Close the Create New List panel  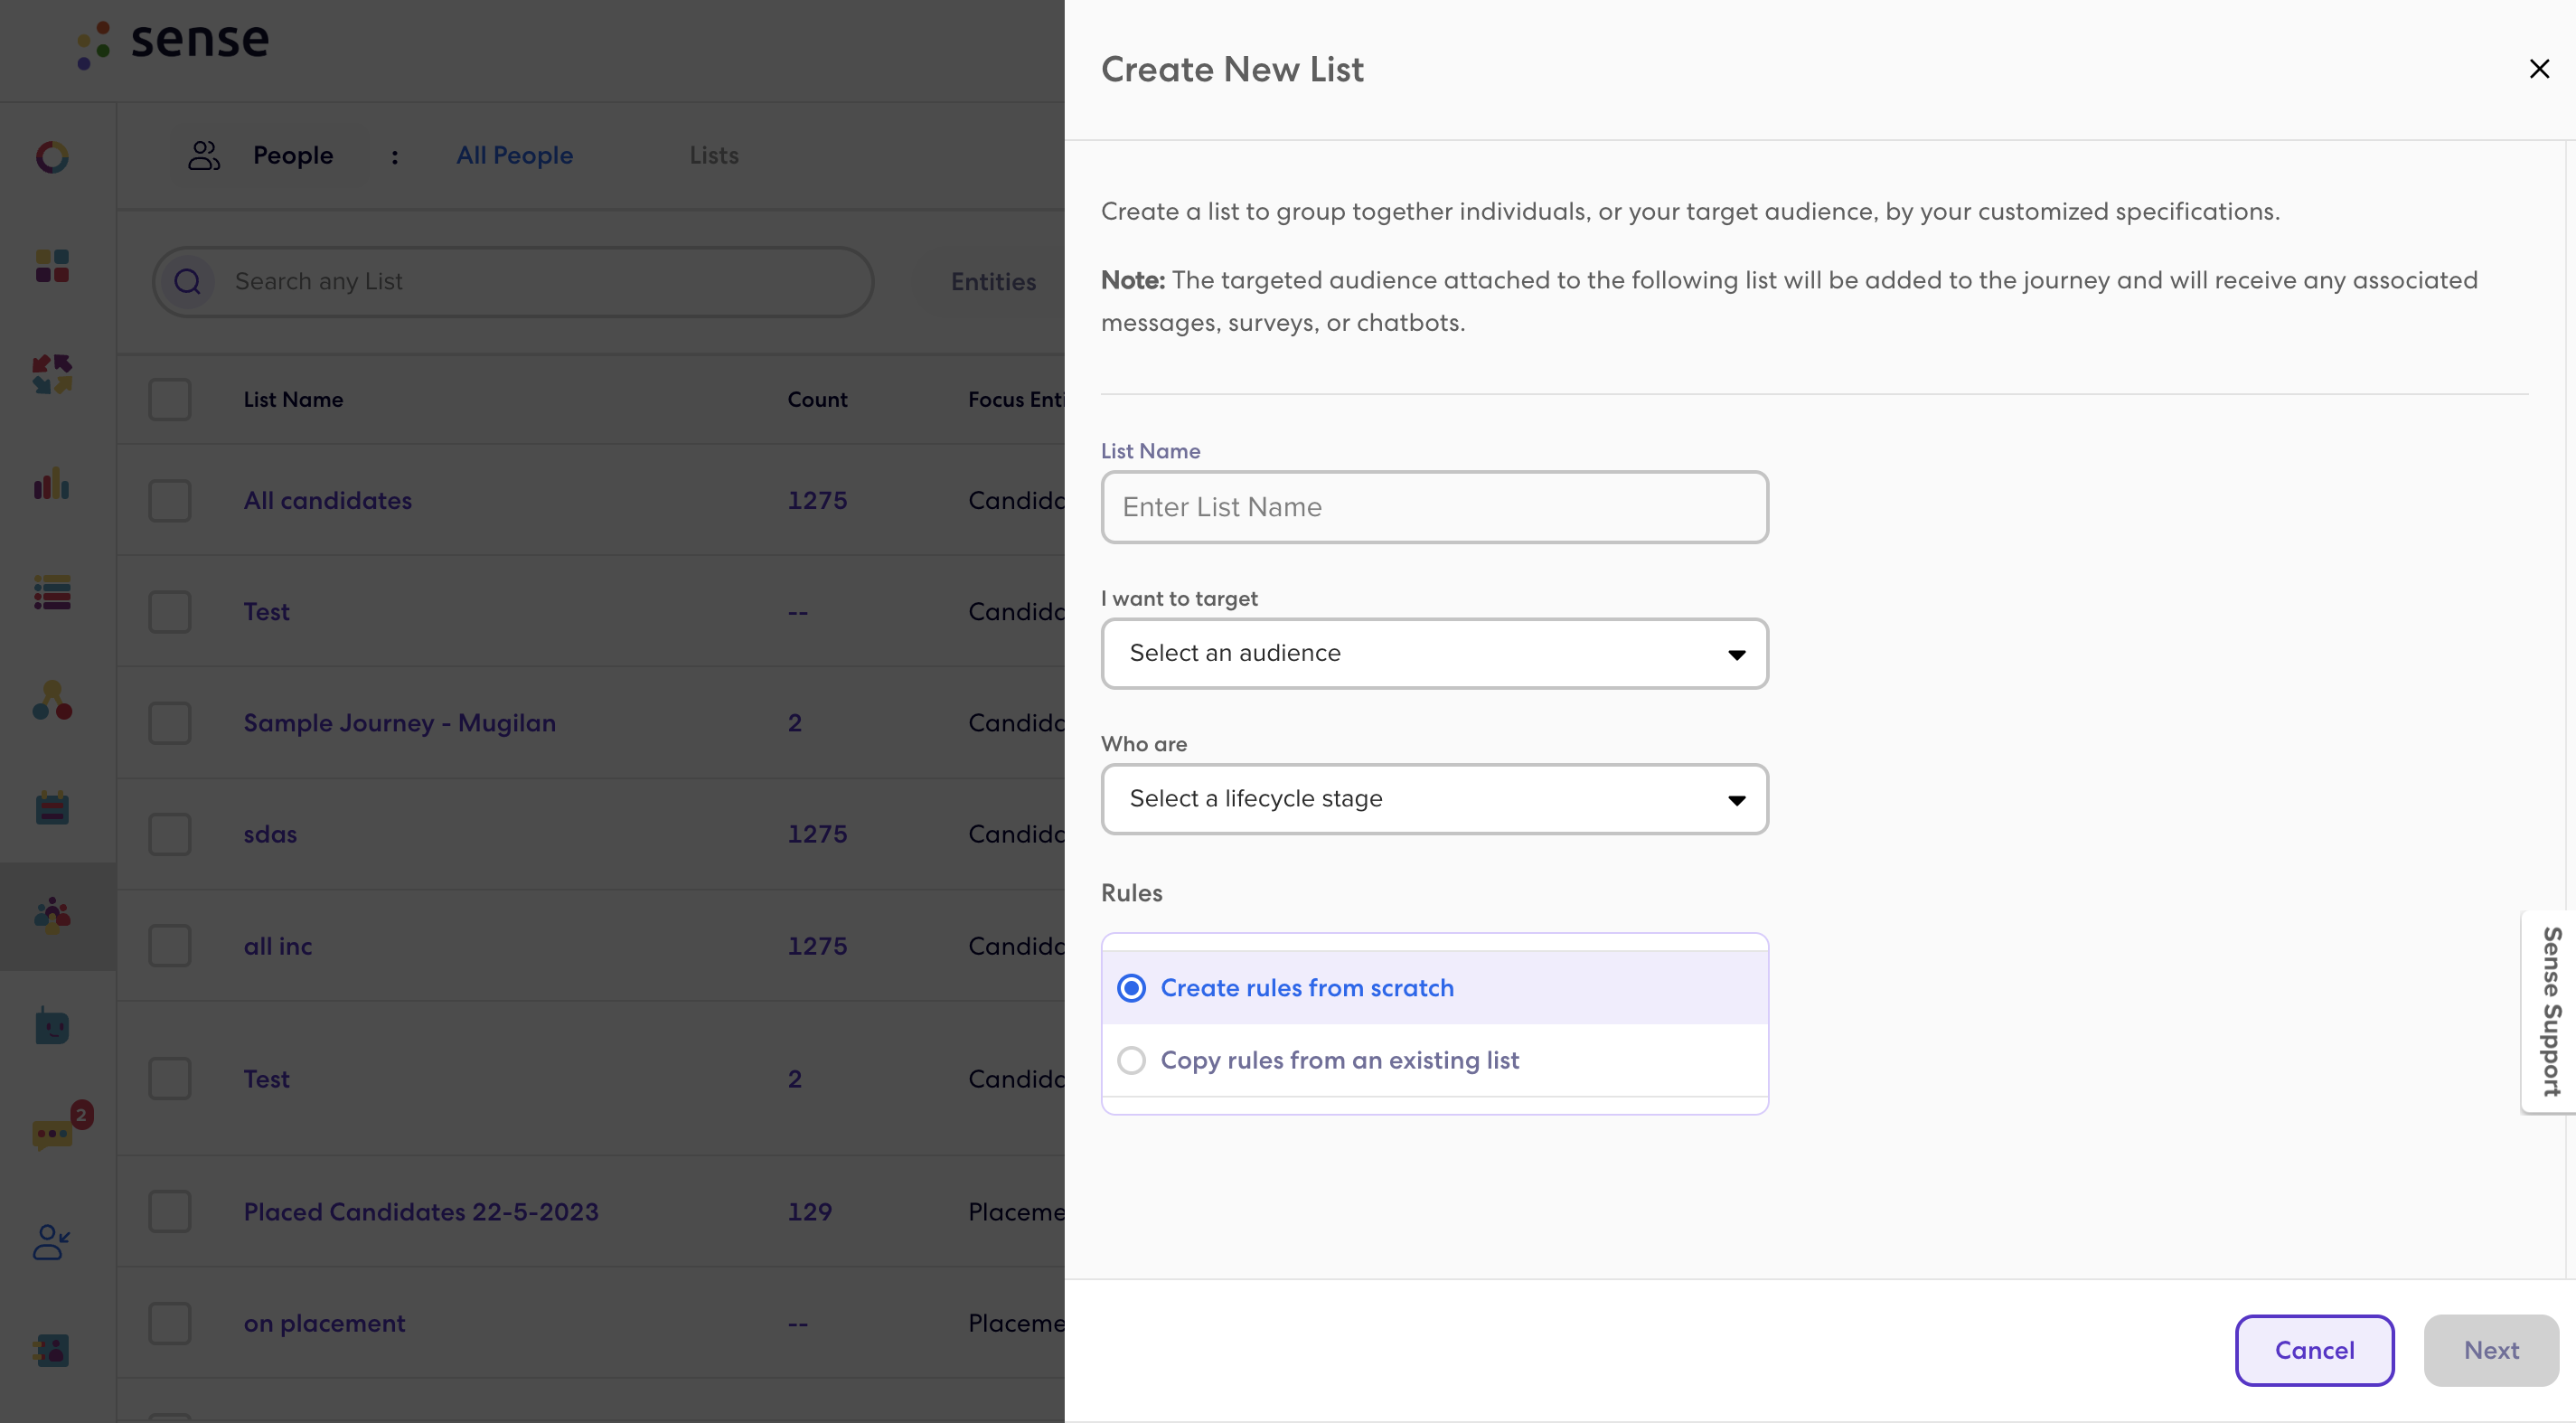tap(2539, 69)
